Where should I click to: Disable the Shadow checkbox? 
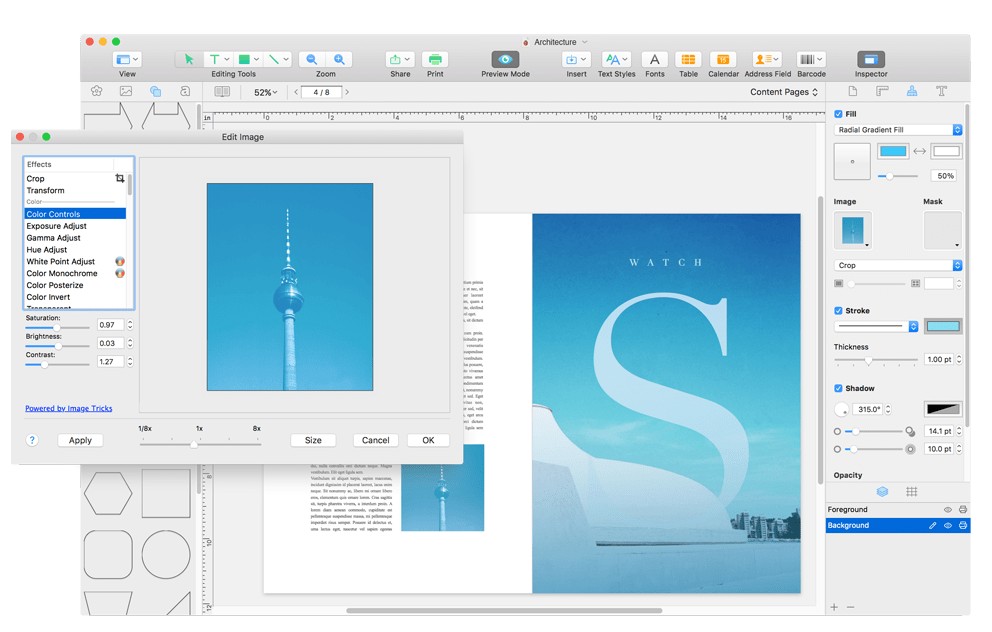tap(838, 388)
